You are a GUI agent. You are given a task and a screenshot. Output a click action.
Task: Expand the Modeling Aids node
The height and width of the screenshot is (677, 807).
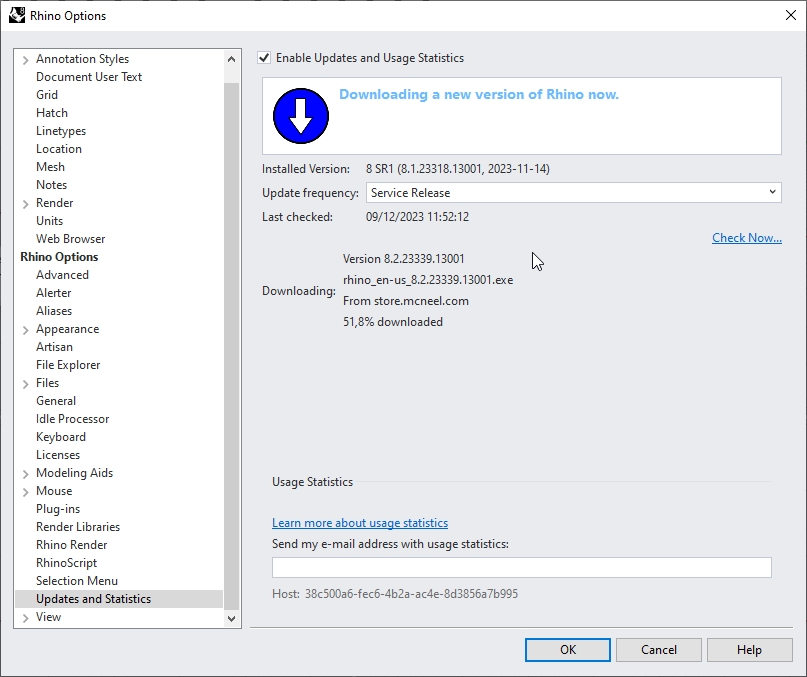[x=25, y=474]
